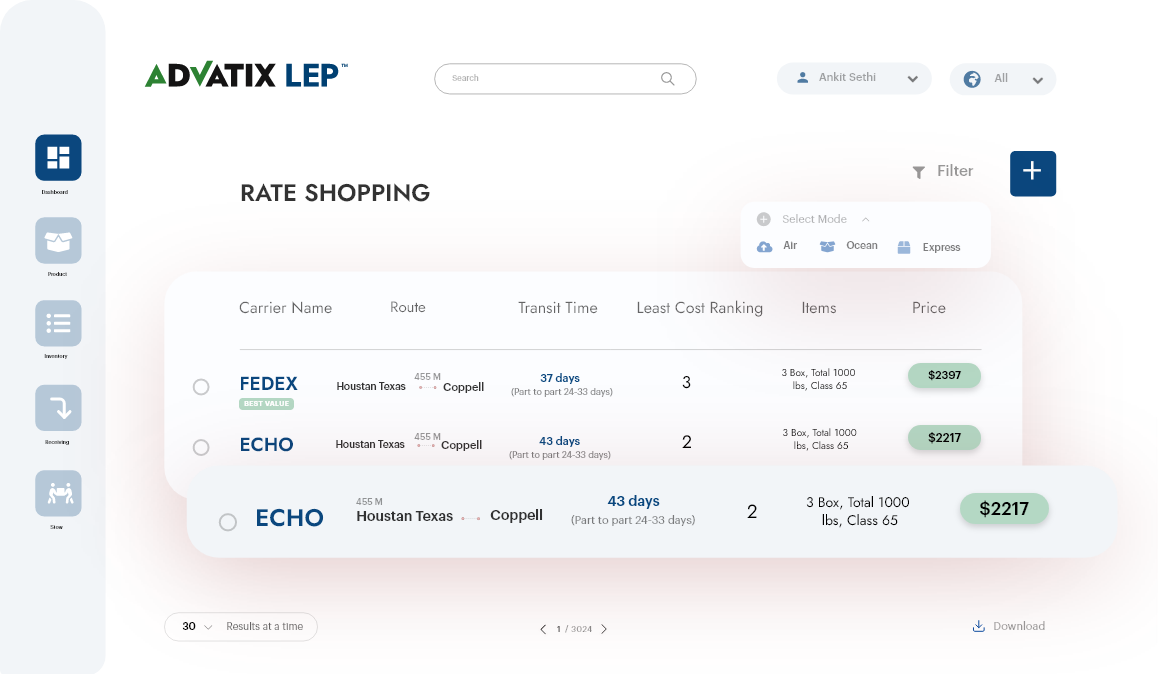1158x674 pixels.
Task: Click the FEDEX least cost ranking 3
Action: click(x=687, y=382)
